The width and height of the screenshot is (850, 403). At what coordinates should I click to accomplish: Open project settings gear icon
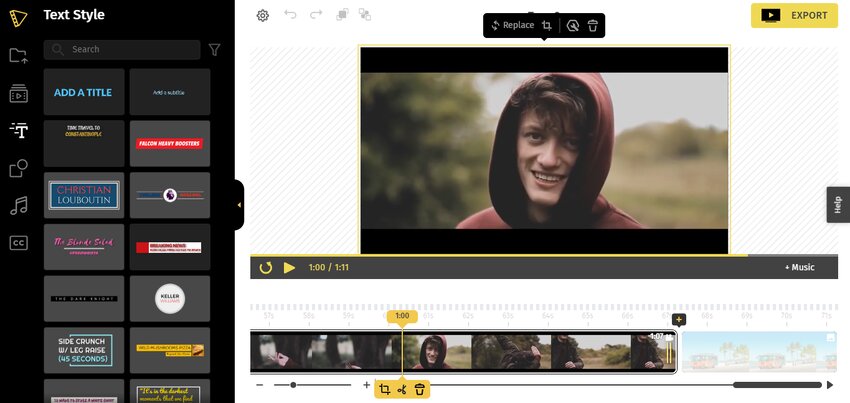263,16
